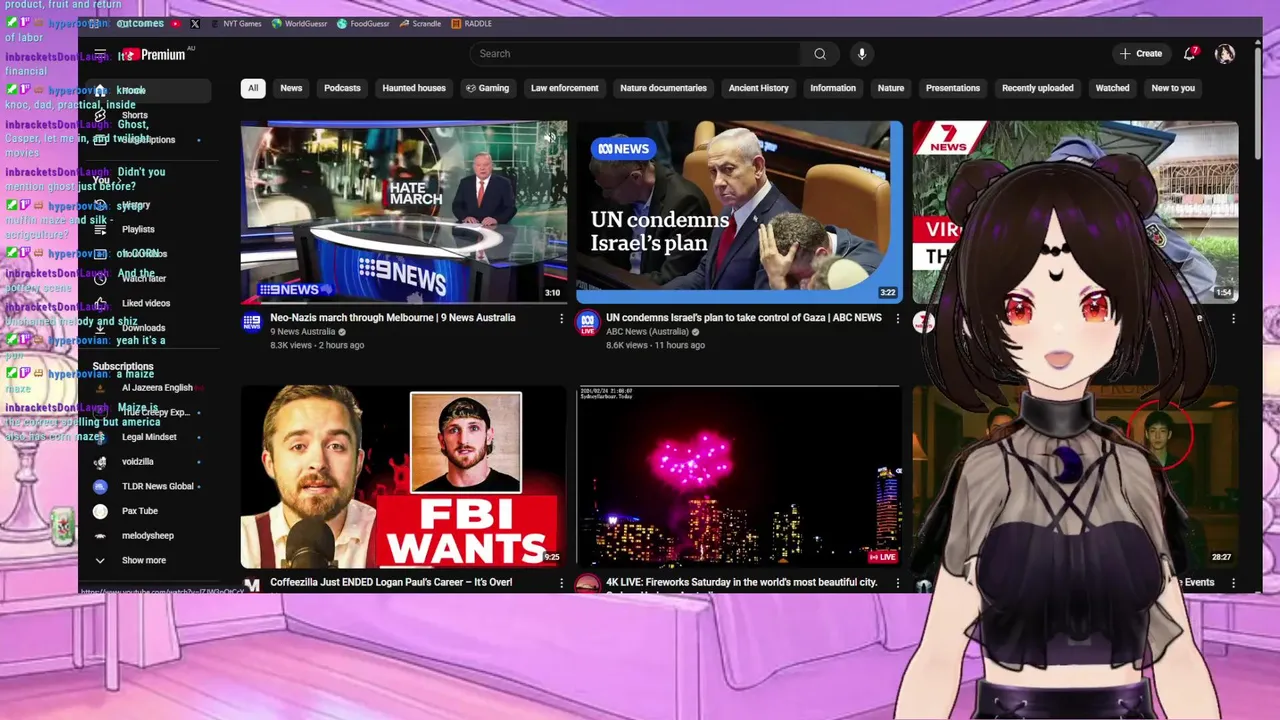The image size is (1280, 720).
Task: Open WorldGuessr bookmark
Action: coord(299,23)
